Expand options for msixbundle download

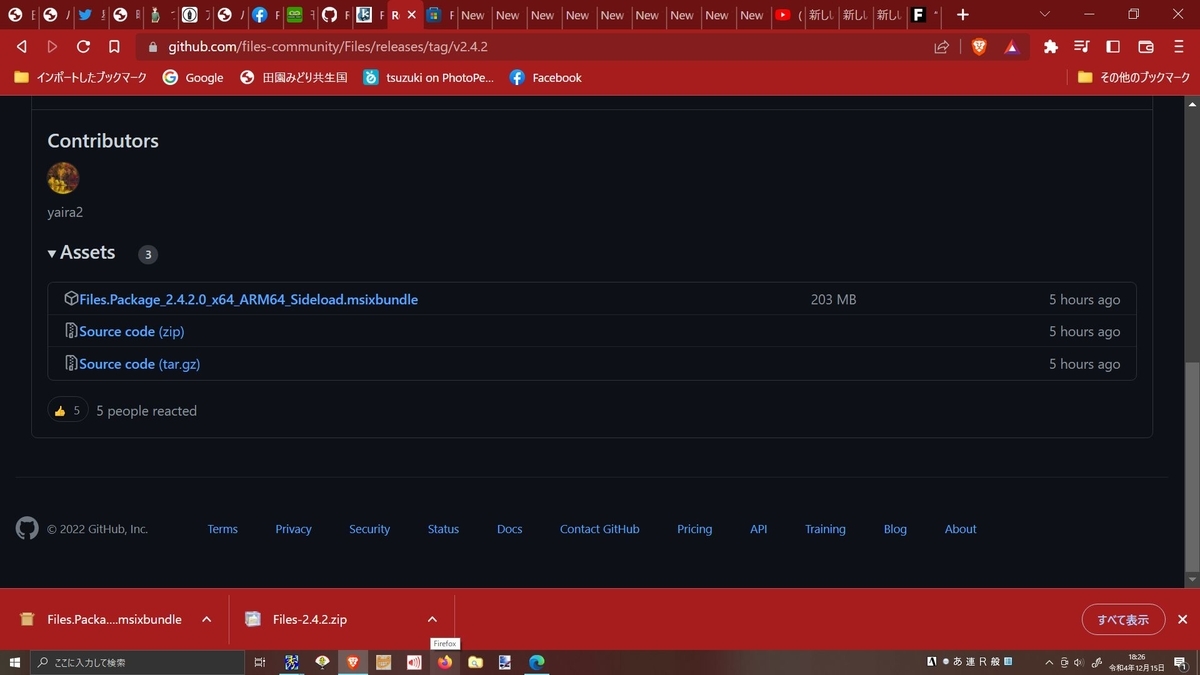pyautogui.click(x=207, y=619)
